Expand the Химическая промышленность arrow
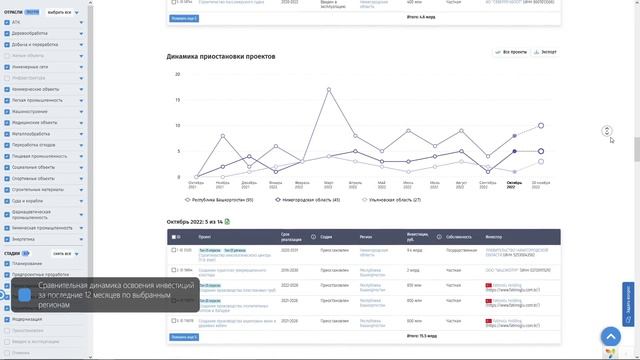Image resolution: width=640 pixels, height=360 pixels. 81,228
